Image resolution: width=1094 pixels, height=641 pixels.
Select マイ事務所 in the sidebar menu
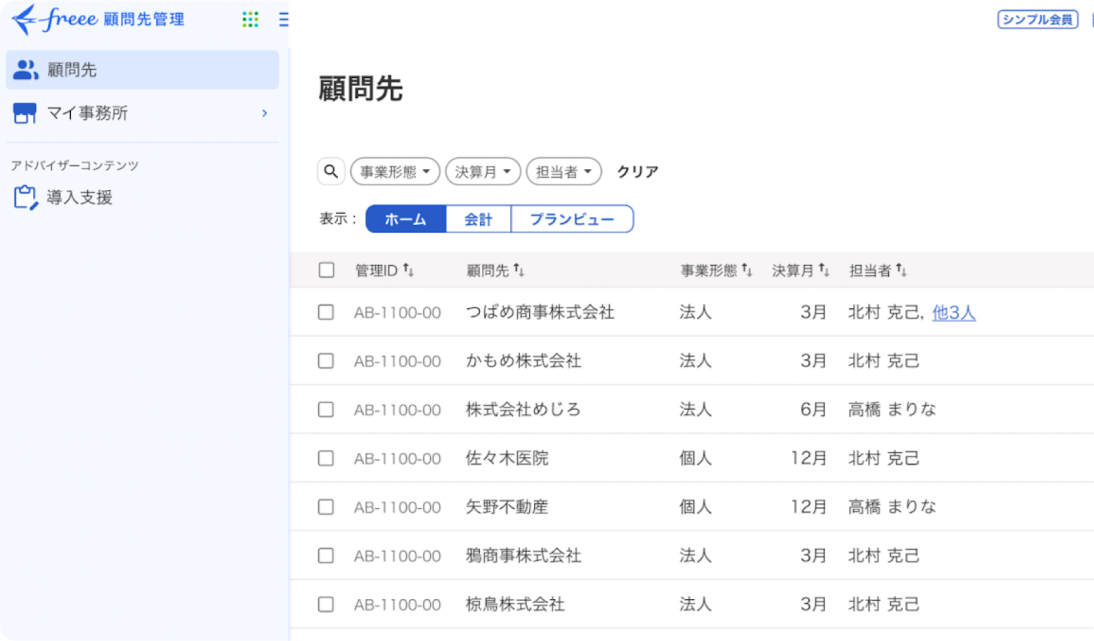(142, 113)
